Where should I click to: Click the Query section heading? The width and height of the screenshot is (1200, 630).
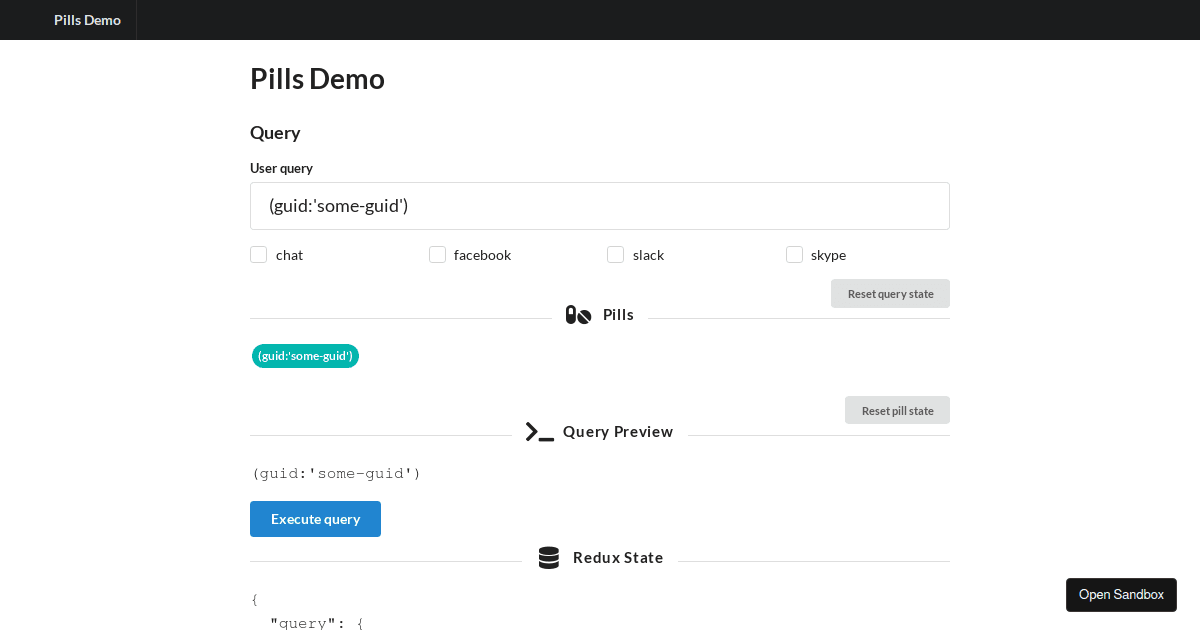click(x=275, y=132)
